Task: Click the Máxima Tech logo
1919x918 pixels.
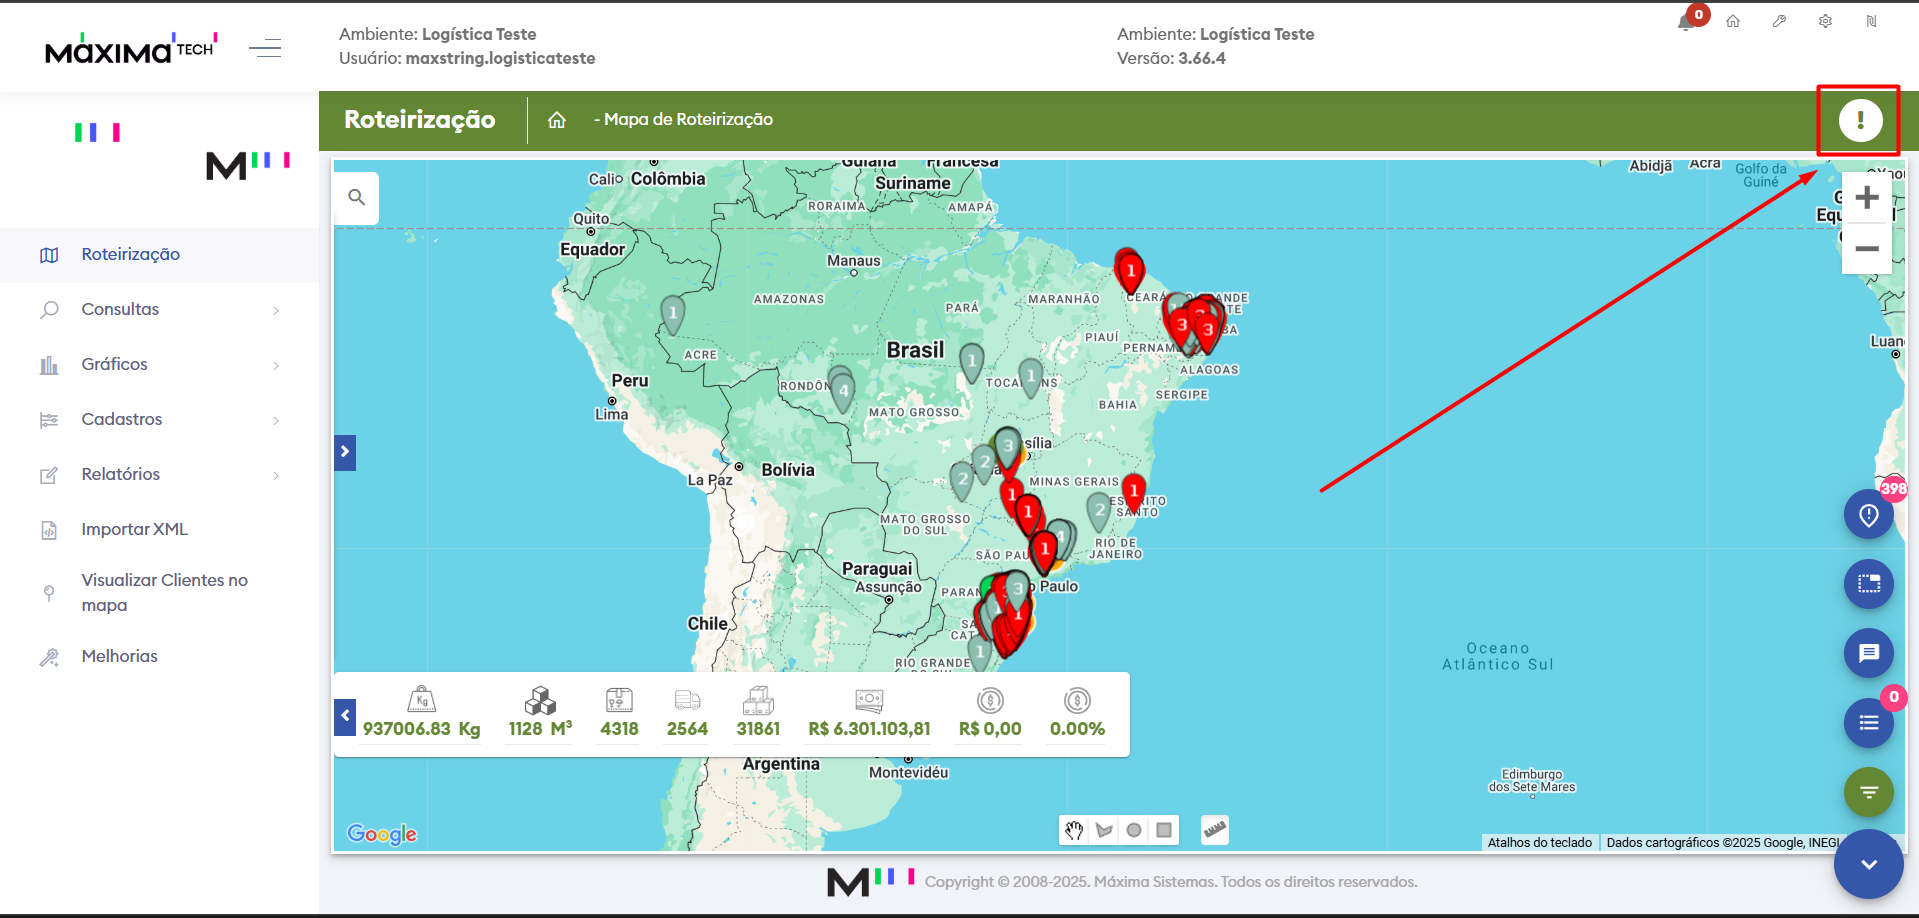Action: [131, 48]
